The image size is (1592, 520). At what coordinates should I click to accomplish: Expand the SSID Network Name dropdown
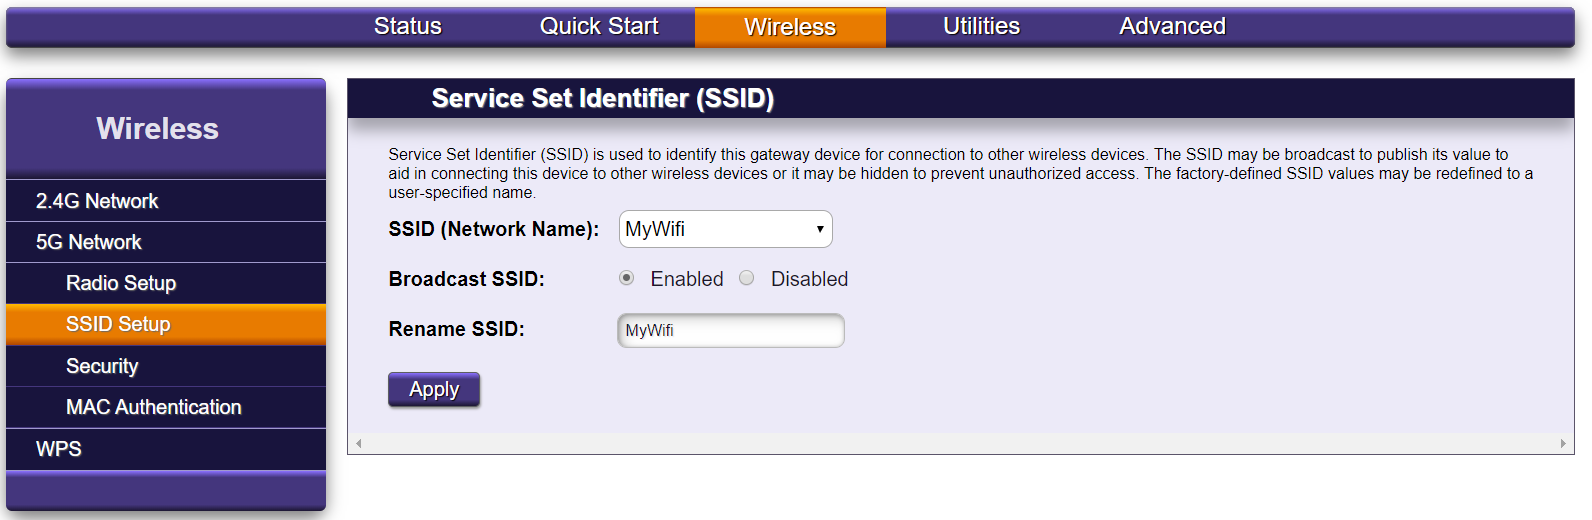pyautogui.click(x=725, y=229)
